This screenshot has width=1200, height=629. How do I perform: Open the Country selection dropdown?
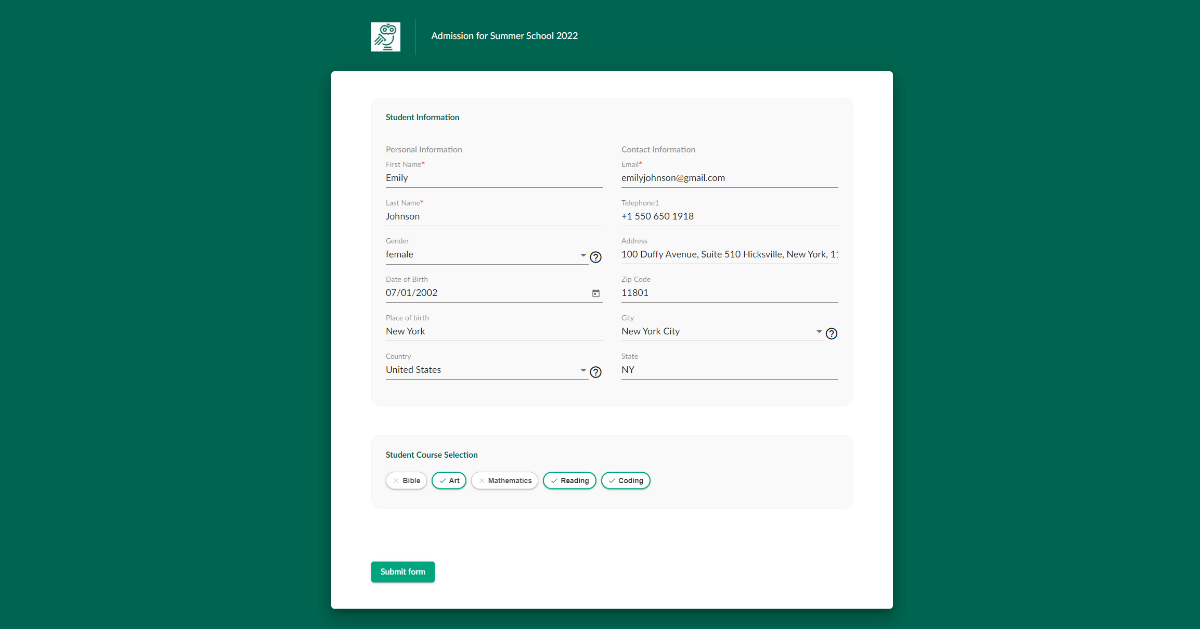pyautogui.click(x=583, y=369)
